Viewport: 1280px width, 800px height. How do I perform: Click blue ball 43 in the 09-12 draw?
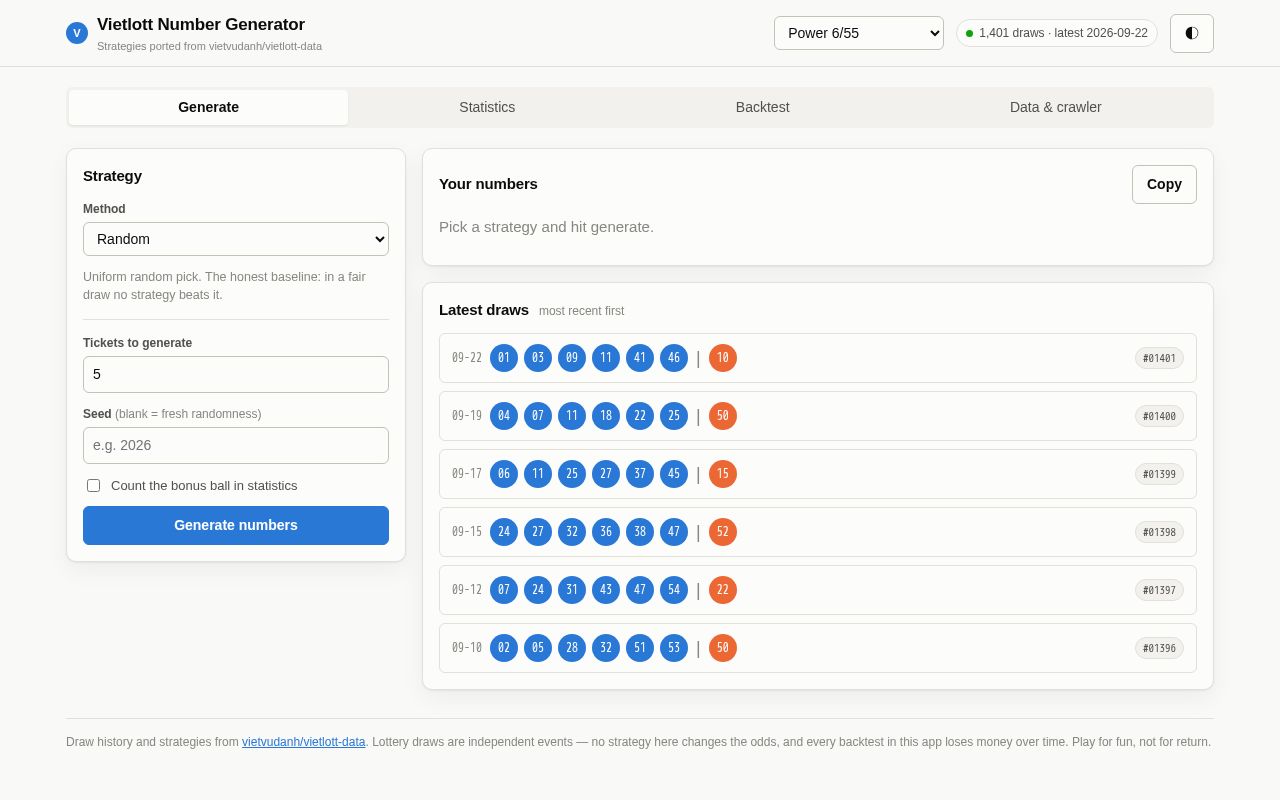(x=606, y=590)
